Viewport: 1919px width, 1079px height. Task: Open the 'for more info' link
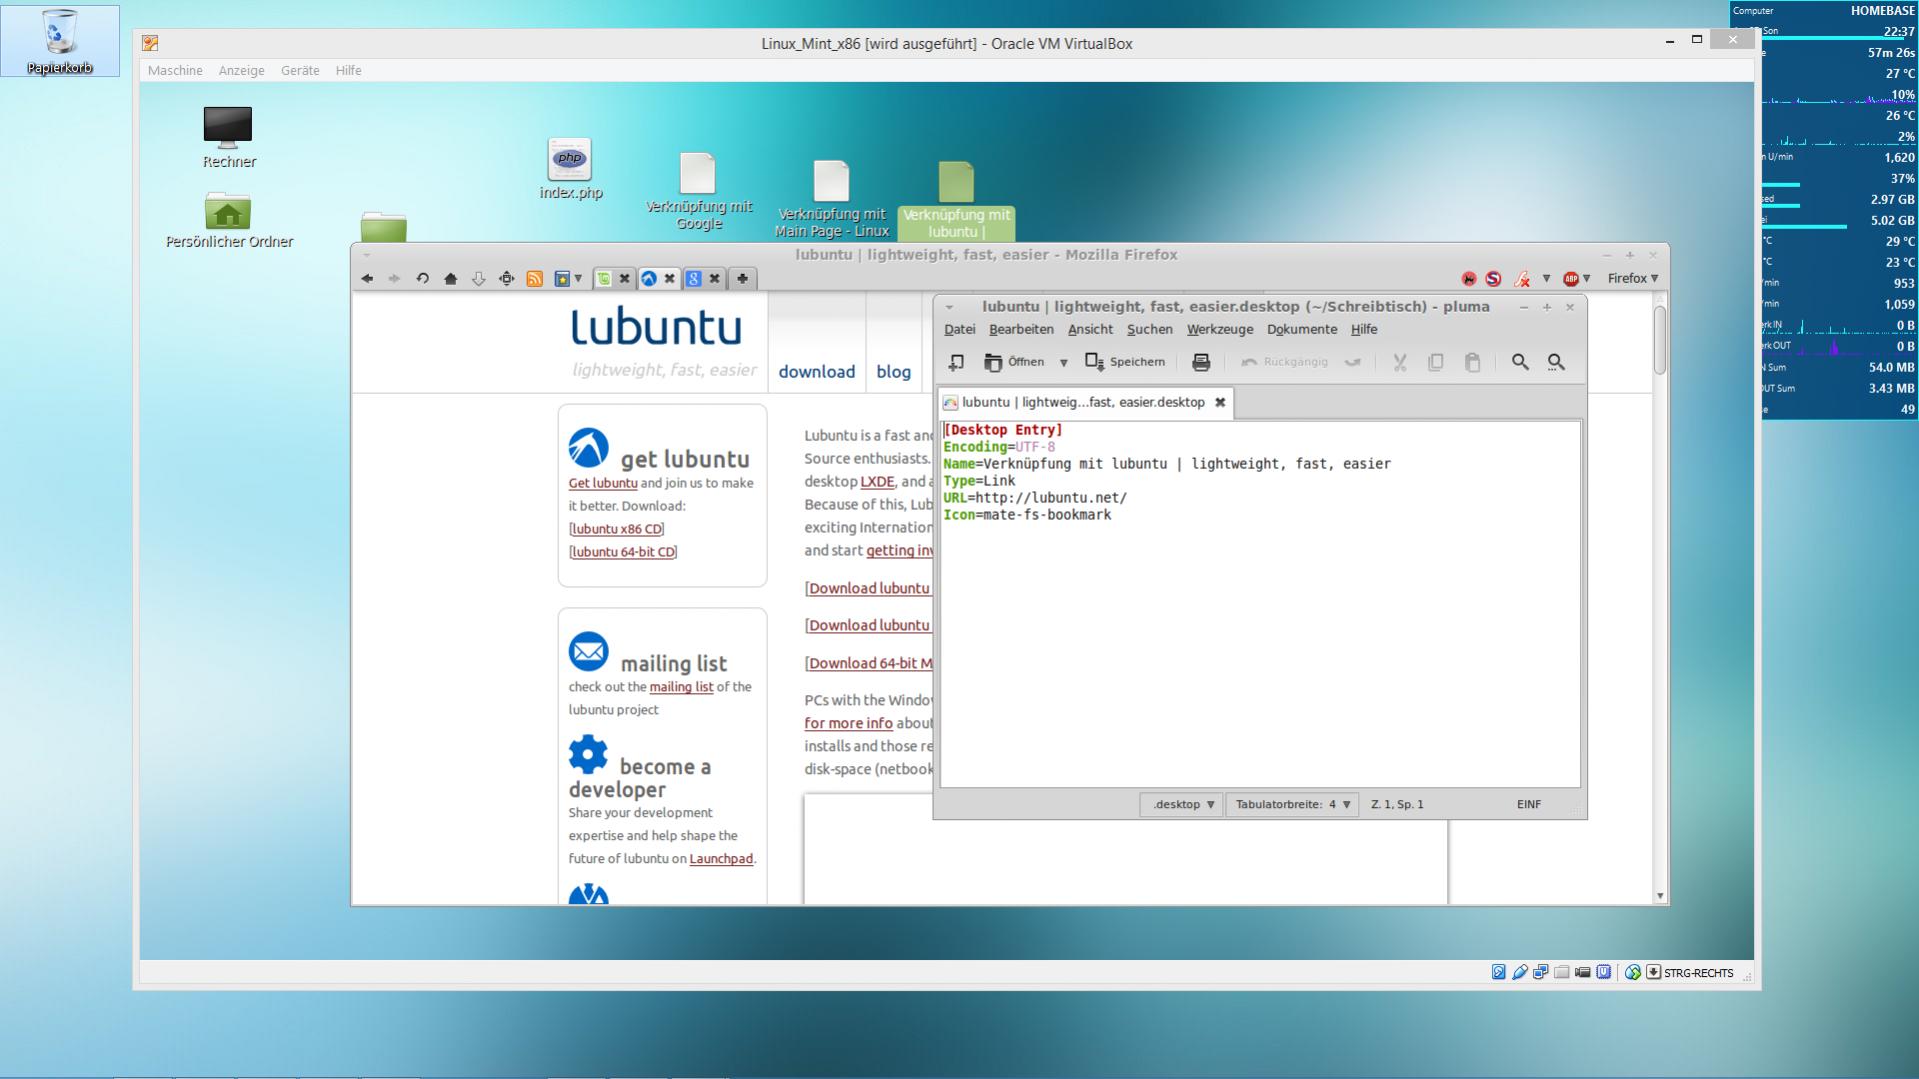(x=848, y=723)
